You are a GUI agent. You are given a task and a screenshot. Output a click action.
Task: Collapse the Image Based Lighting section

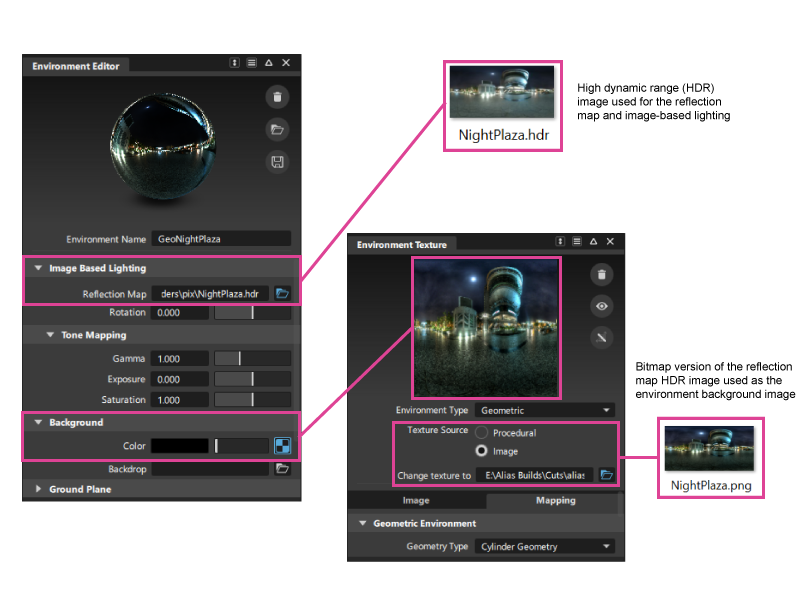38,268
